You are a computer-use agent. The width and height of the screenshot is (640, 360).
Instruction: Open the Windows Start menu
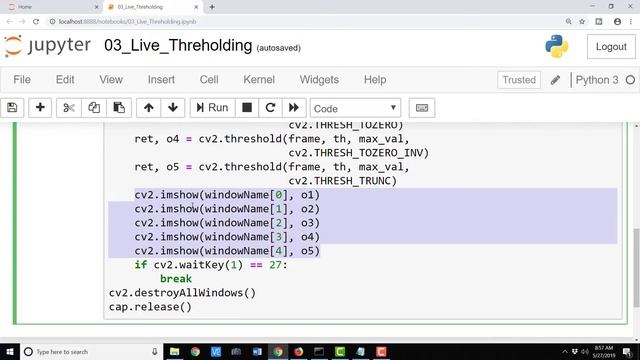click(9, 352)
